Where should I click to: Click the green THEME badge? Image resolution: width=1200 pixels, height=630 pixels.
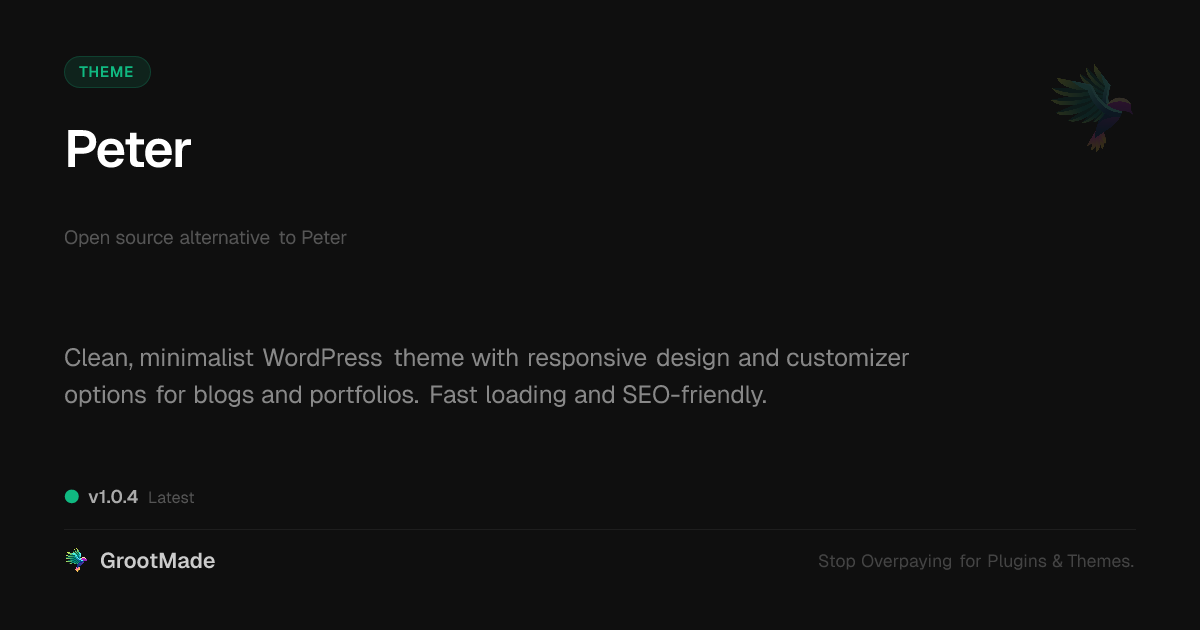pos(107,72)
